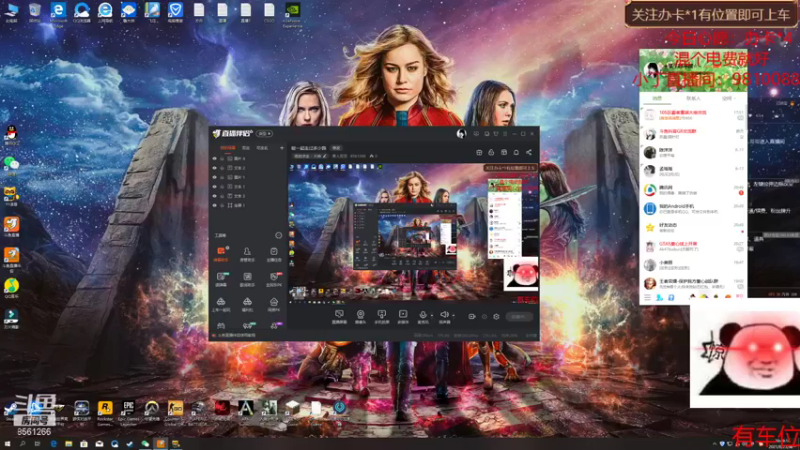800x450 pixels.
Task: Open taskbar search magnifier
Action: tap(22, 444)
